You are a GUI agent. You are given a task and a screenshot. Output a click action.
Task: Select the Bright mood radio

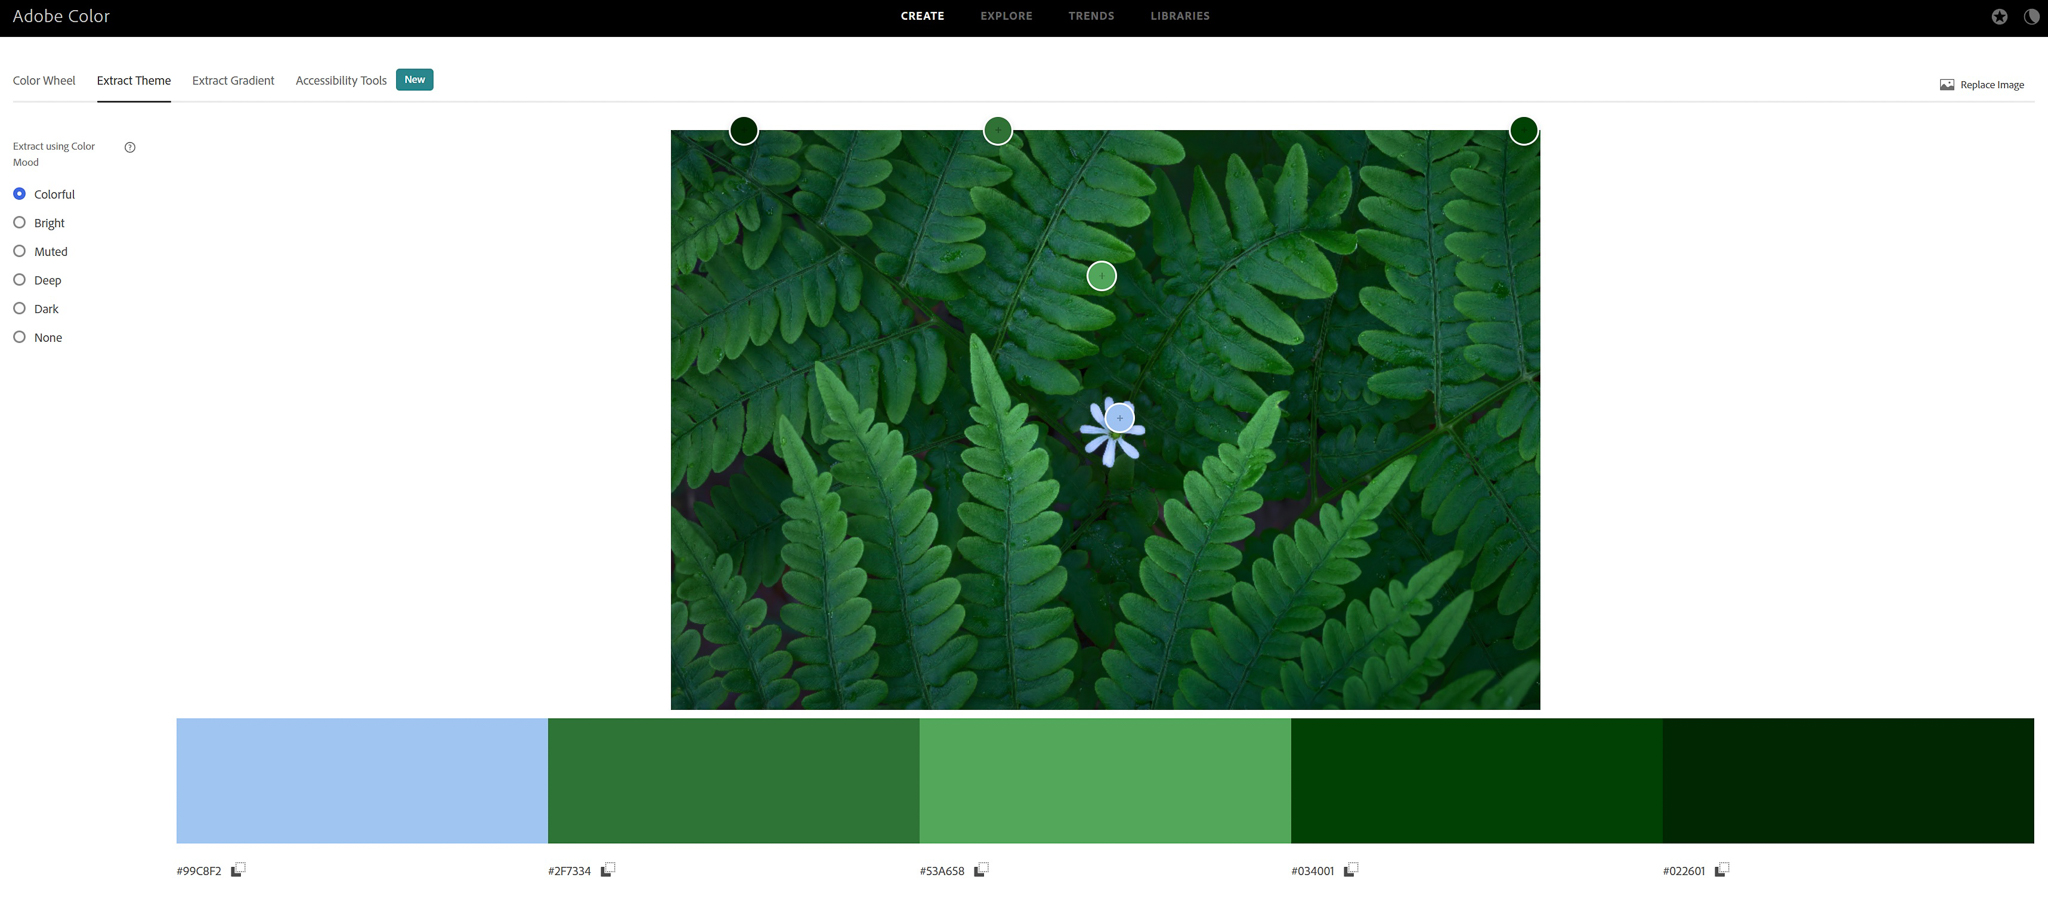(x=19, y=222)
